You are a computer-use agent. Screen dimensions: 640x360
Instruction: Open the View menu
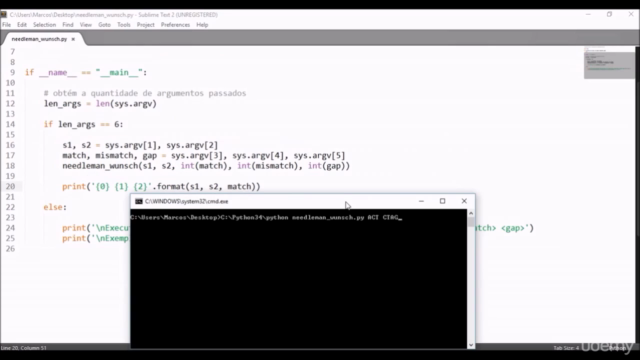86,25
